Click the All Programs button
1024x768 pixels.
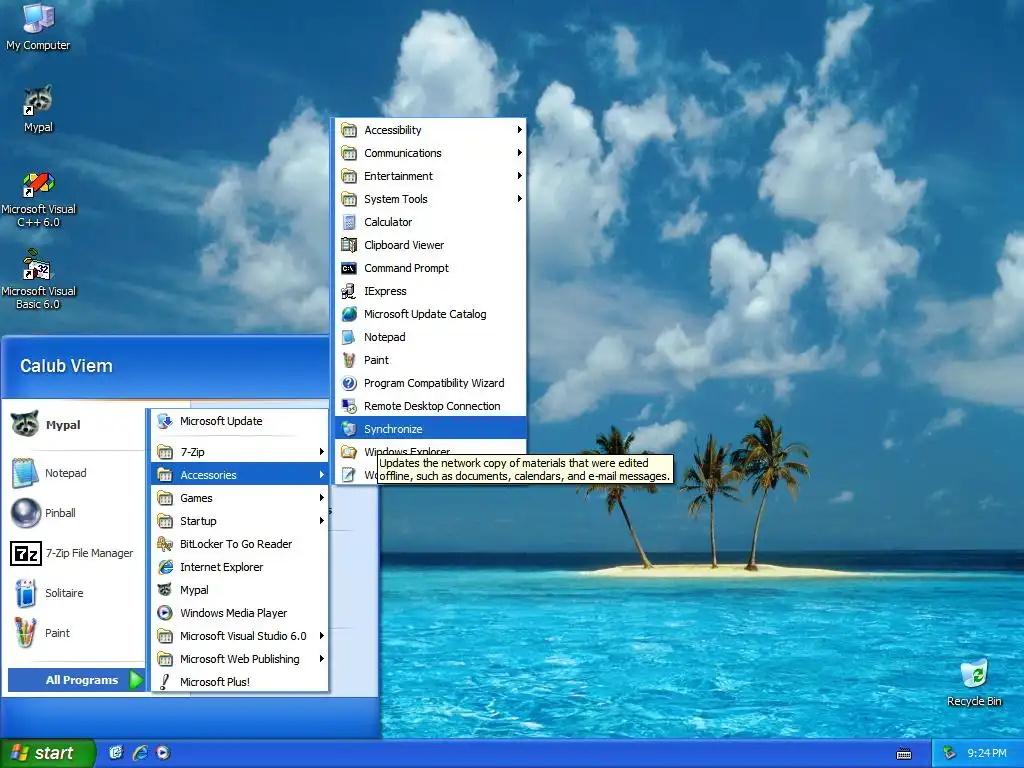[76, 680]
